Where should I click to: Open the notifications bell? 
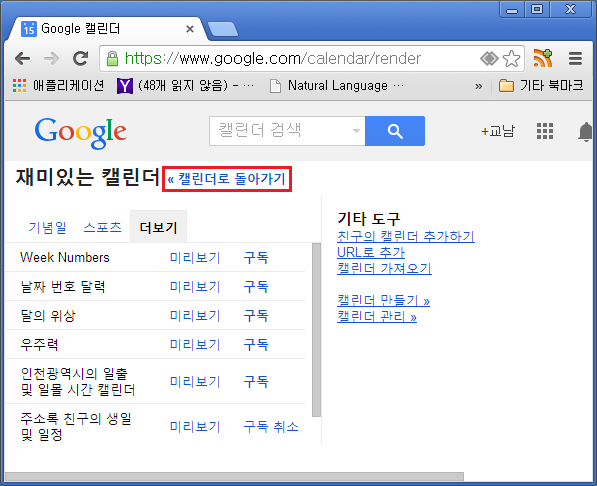586,132
